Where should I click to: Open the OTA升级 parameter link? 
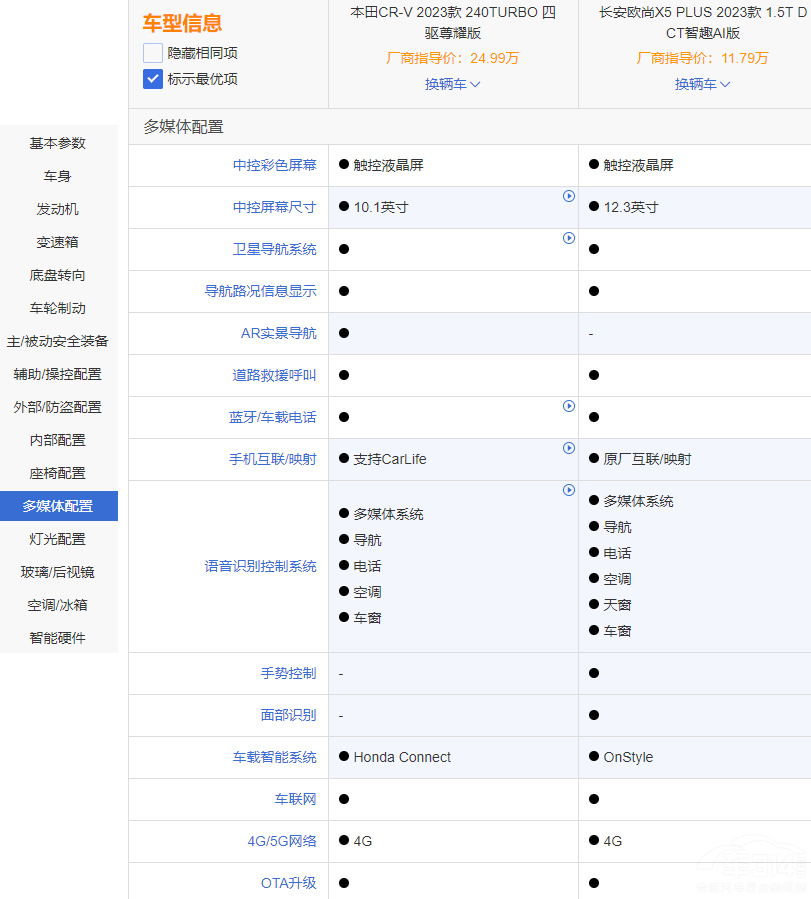pos(288,883)
